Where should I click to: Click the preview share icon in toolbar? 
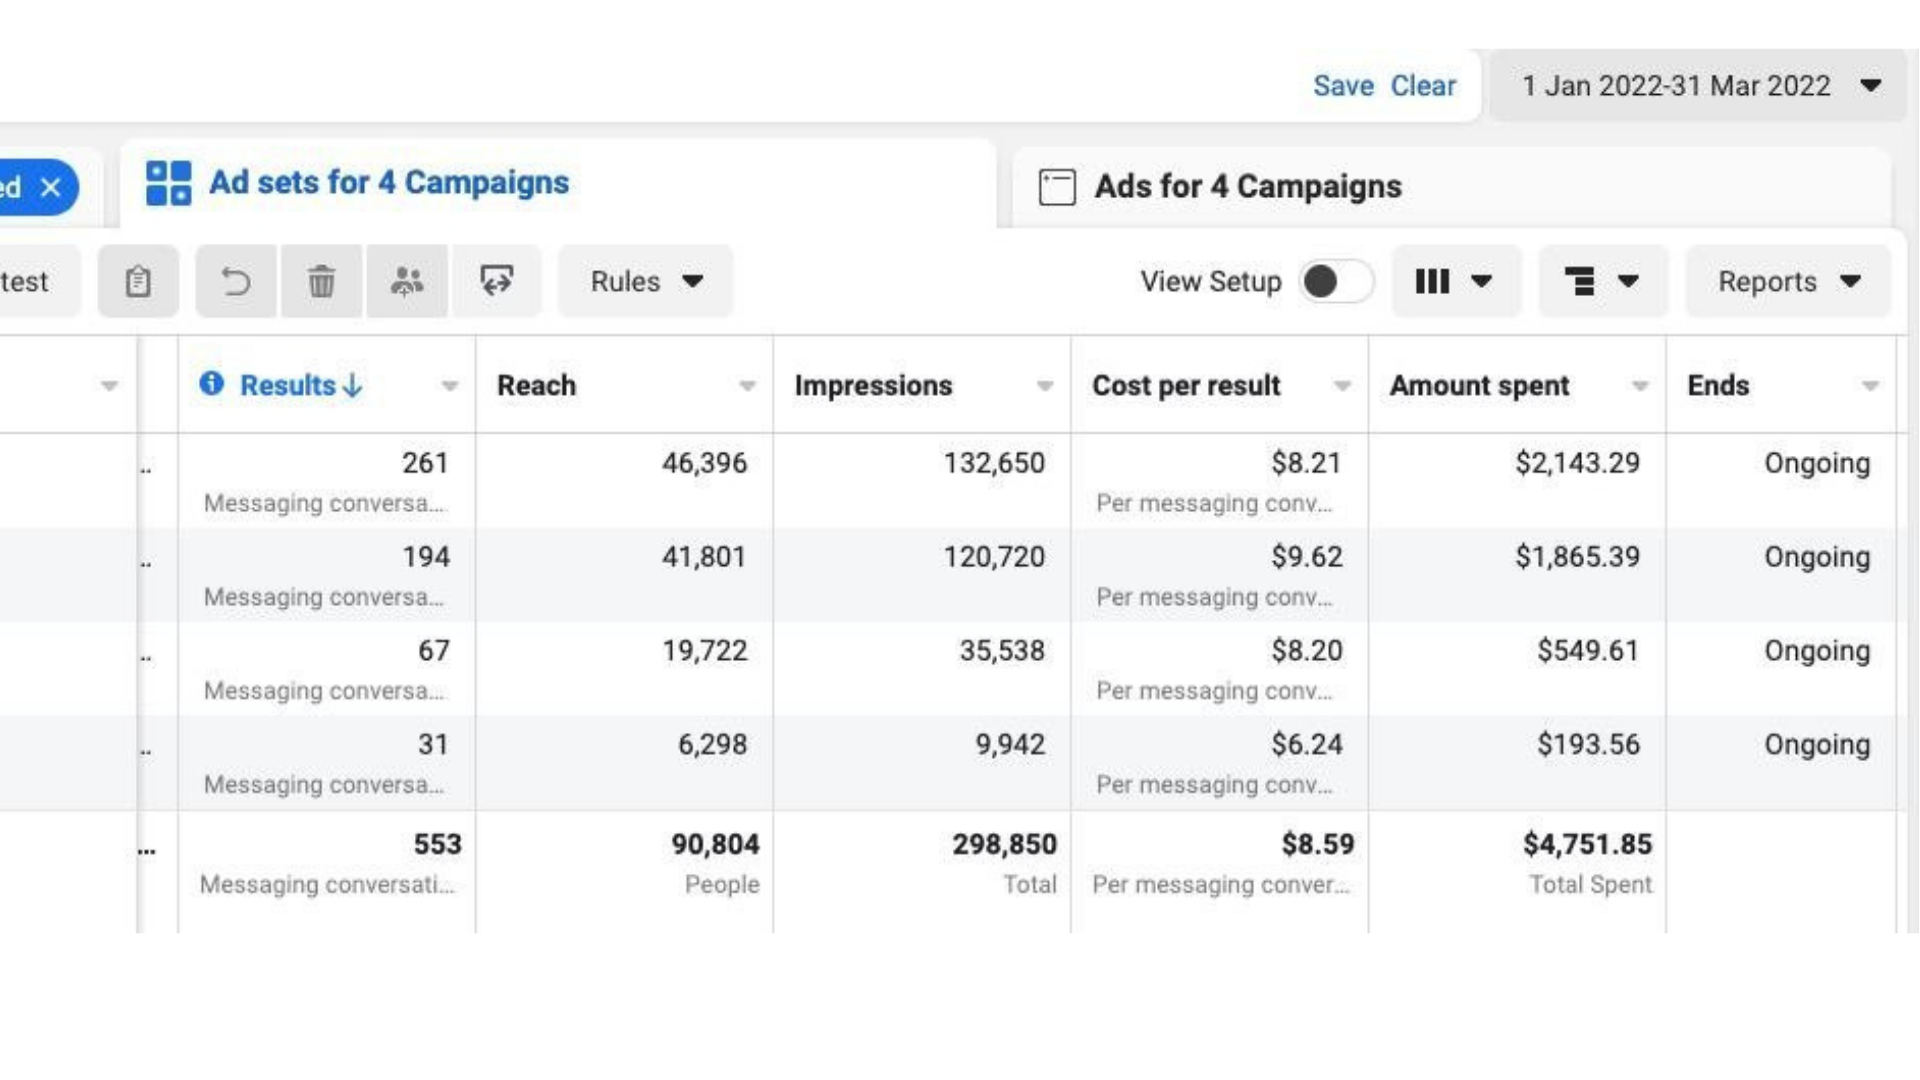tap(496, 282)
